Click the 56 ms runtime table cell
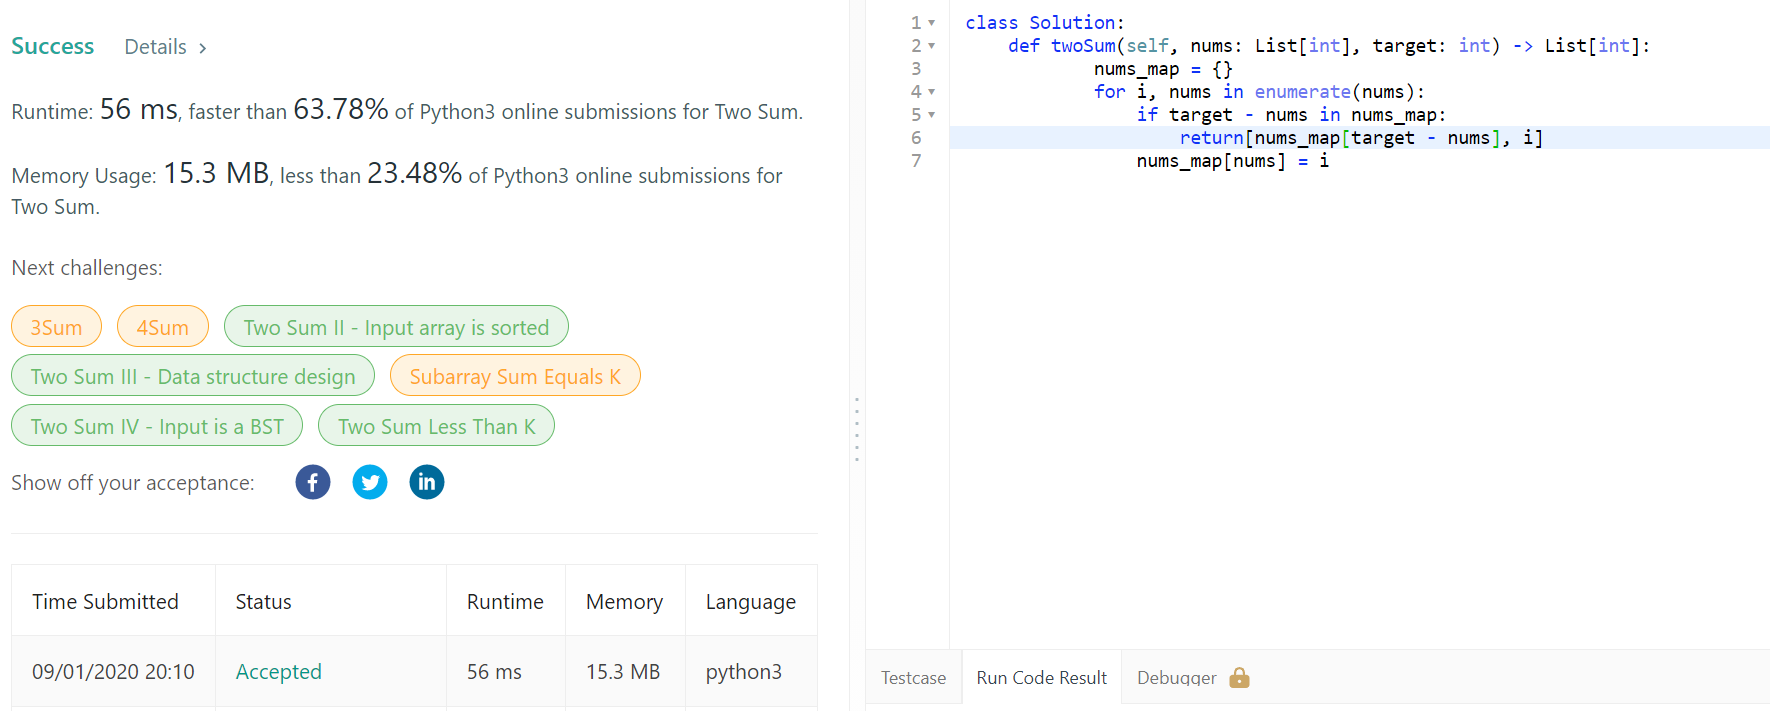This screenshot has width=1770, height=711. [x=494, y=671]
